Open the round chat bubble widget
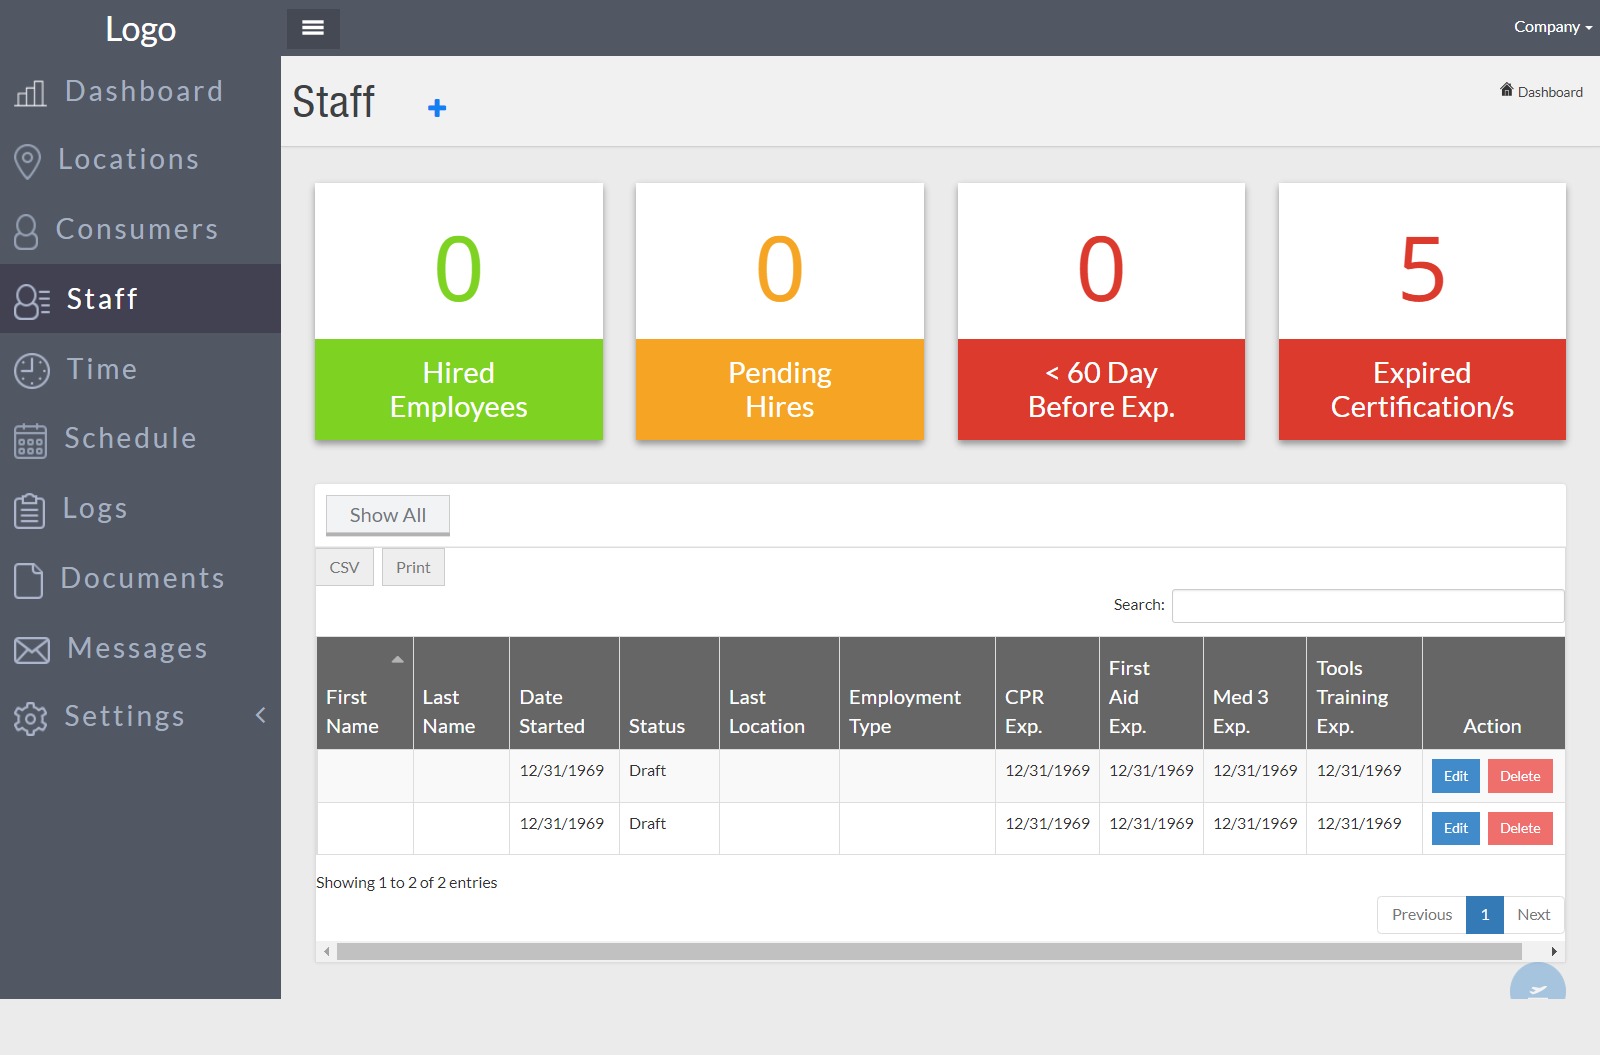This screenshot has width=1600, height=1055. pos(1538,981)
